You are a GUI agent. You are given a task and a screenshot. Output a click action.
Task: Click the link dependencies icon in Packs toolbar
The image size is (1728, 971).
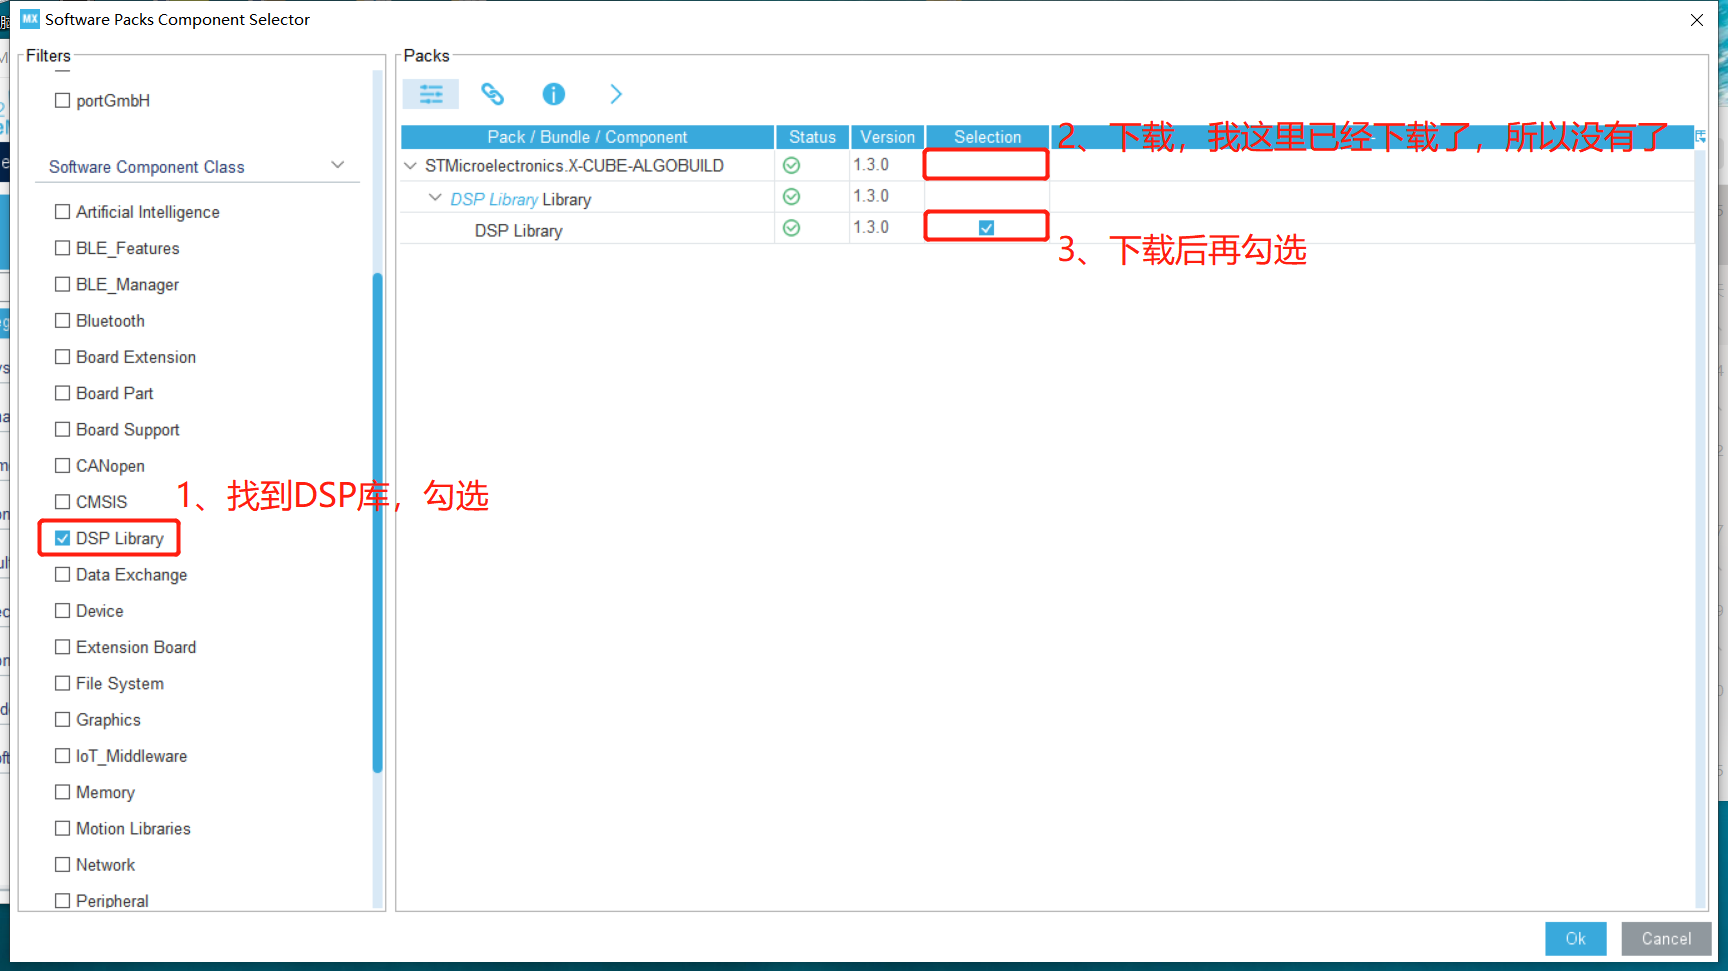pos(492,94)
